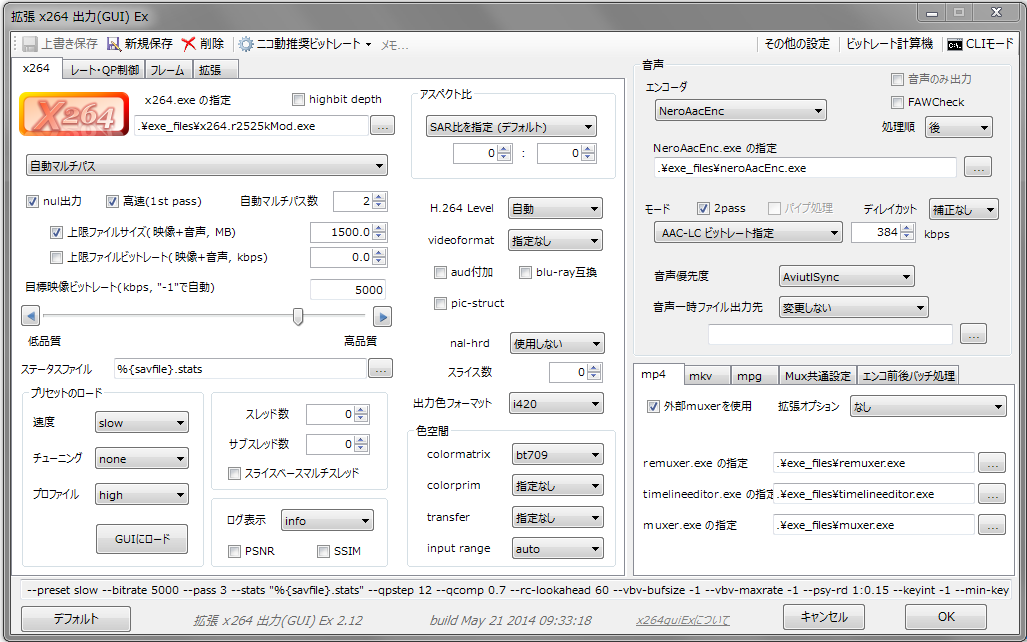Browse for the stats file
Viewport: 1027px width, 642px height.
381,369
